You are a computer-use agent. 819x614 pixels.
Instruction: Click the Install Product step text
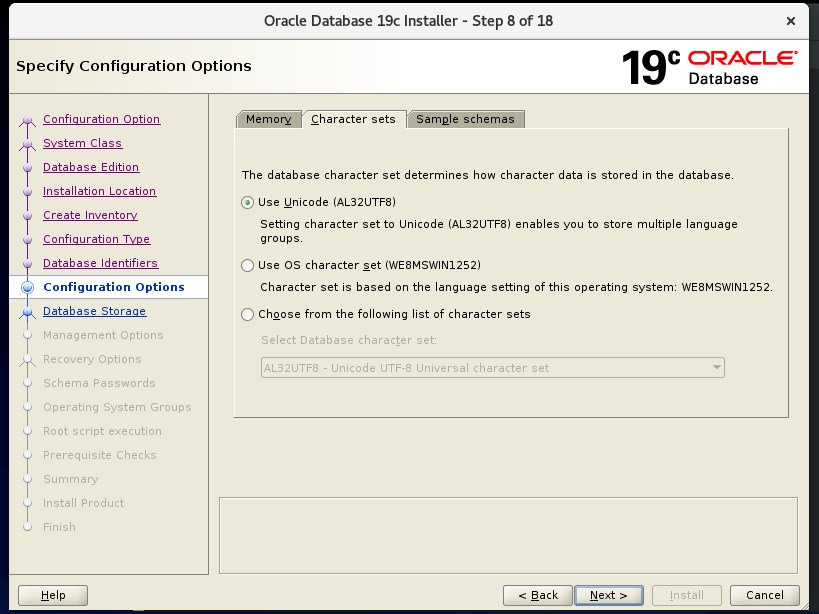point(84,503)
